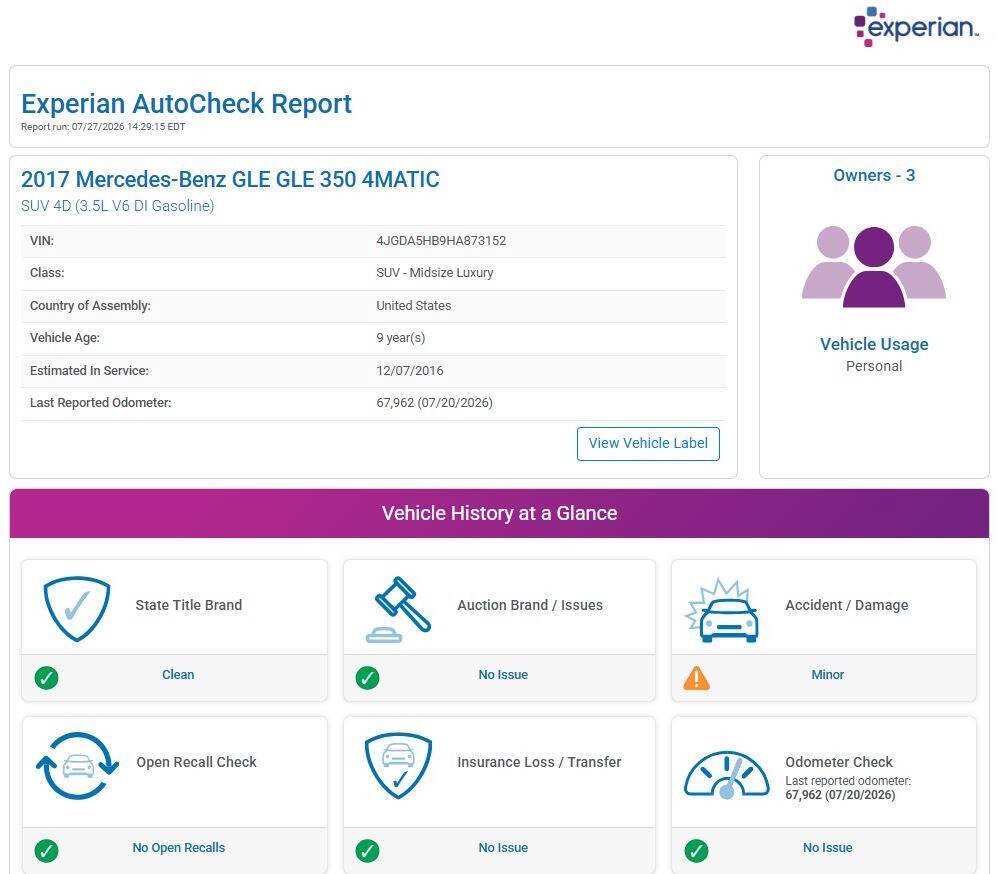The height and width of the screenshot is (874, 998).
Task: Click No Issue under Odometer Check
Action: (x=827, y=848)
